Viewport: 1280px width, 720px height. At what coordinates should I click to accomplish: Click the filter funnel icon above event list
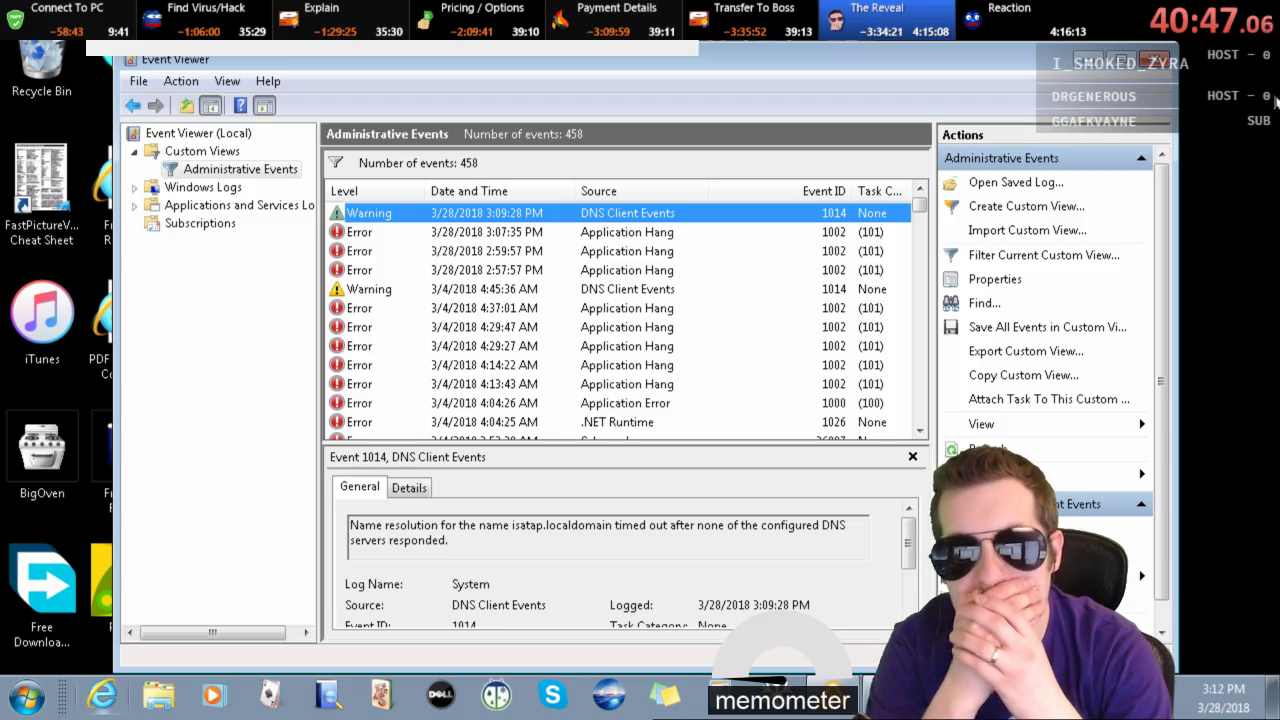[x=336, y=163]
